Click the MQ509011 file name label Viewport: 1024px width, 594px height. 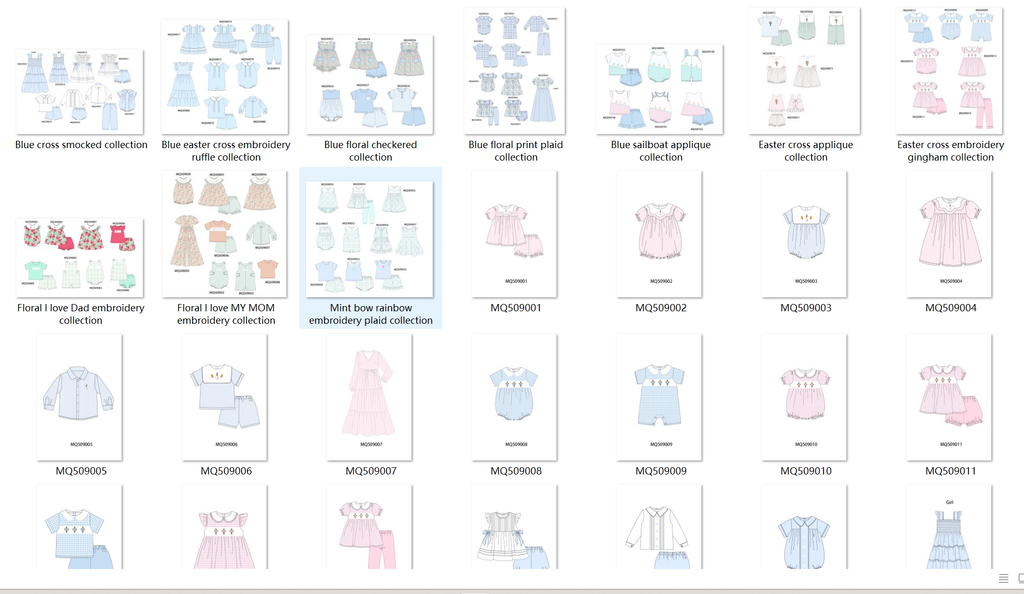pyautogui.click(x=950, y=471)
